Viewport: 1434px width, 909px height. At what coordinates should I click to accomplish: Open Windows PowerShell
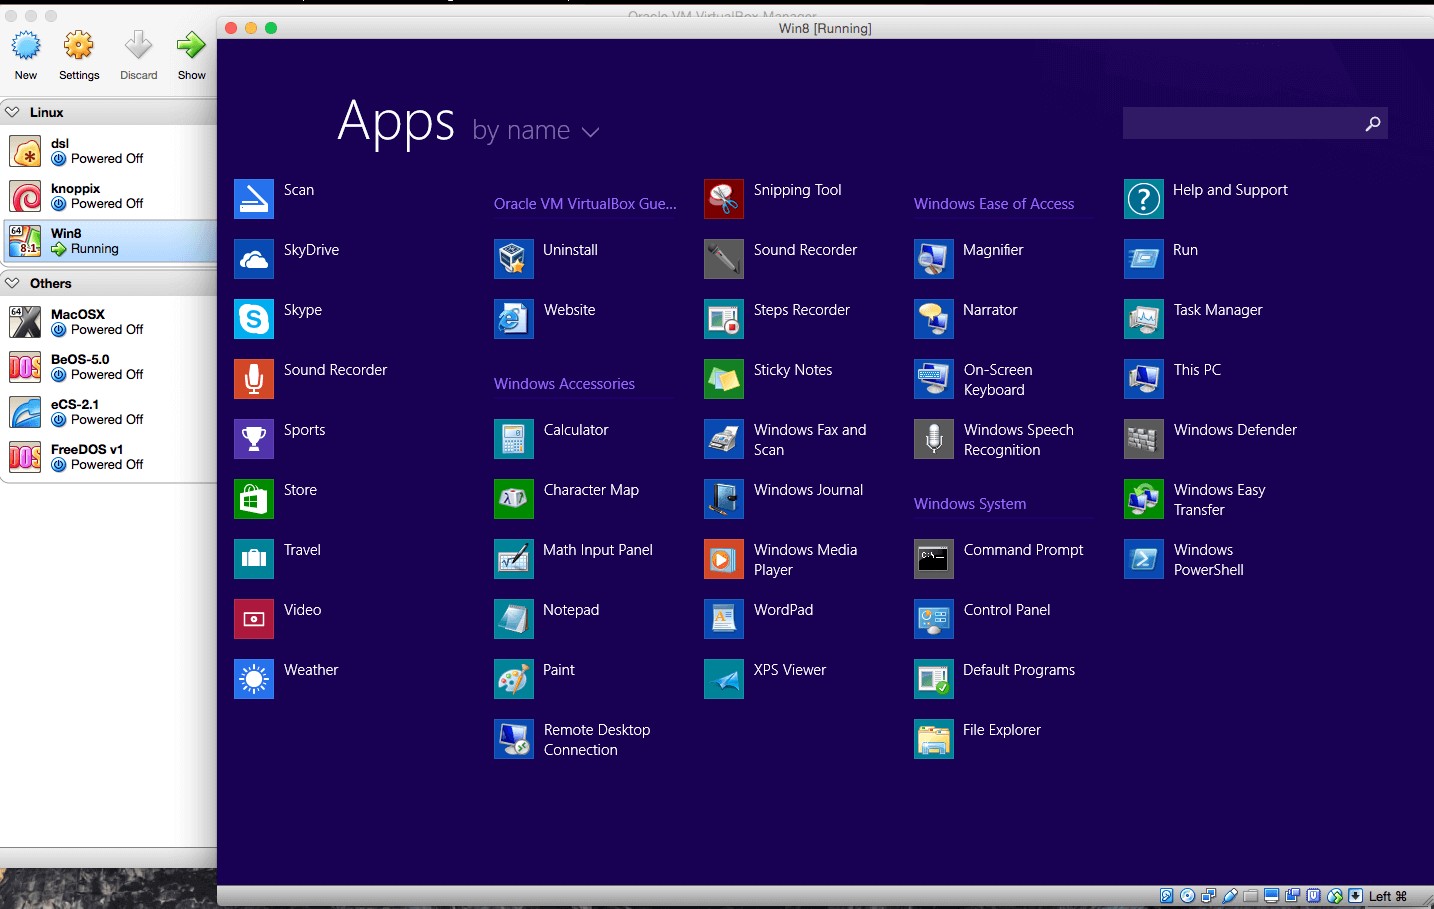[1203, 559]
